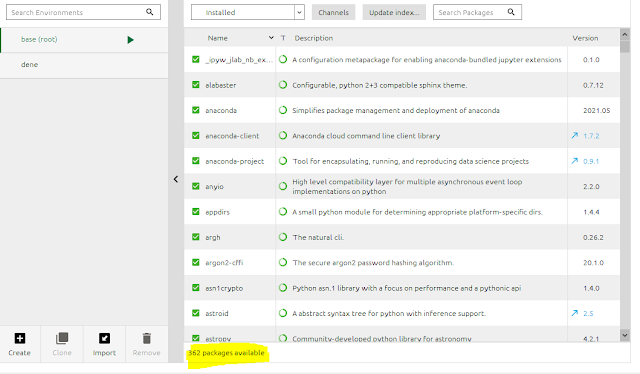This screenshot has height=374, width=640.
Task: Uncheck the anaconda-client package checkbox
Action: (x=196, y=135)
